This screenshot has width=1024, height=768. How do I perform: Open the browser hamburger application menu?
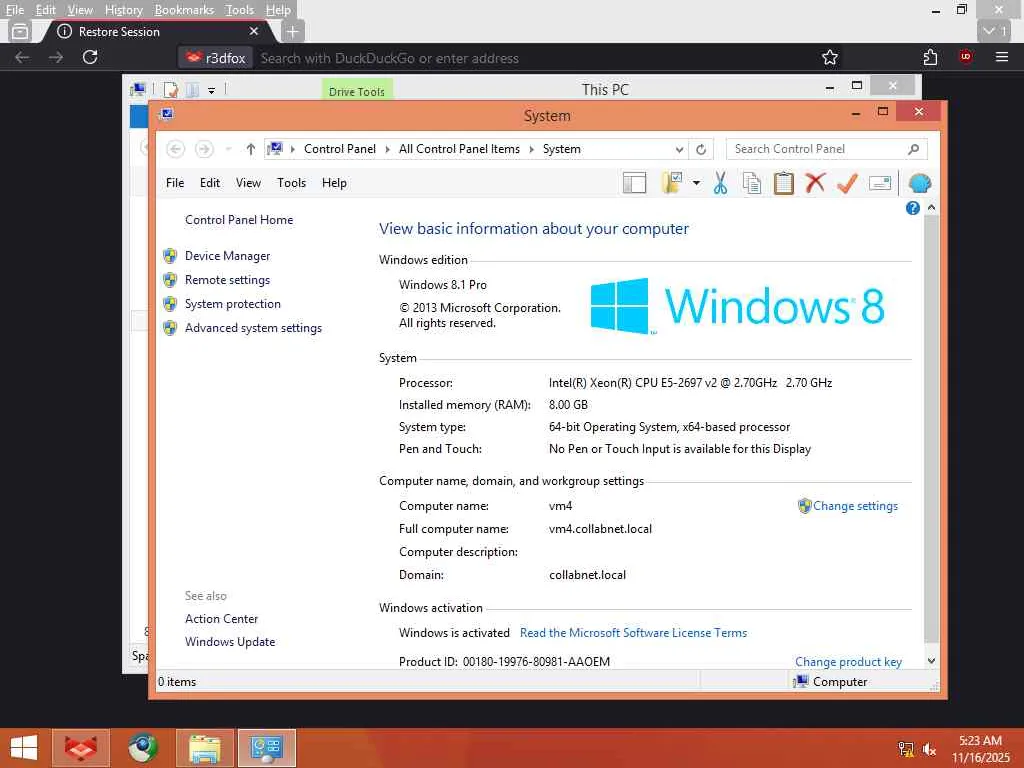[1002, 57]
